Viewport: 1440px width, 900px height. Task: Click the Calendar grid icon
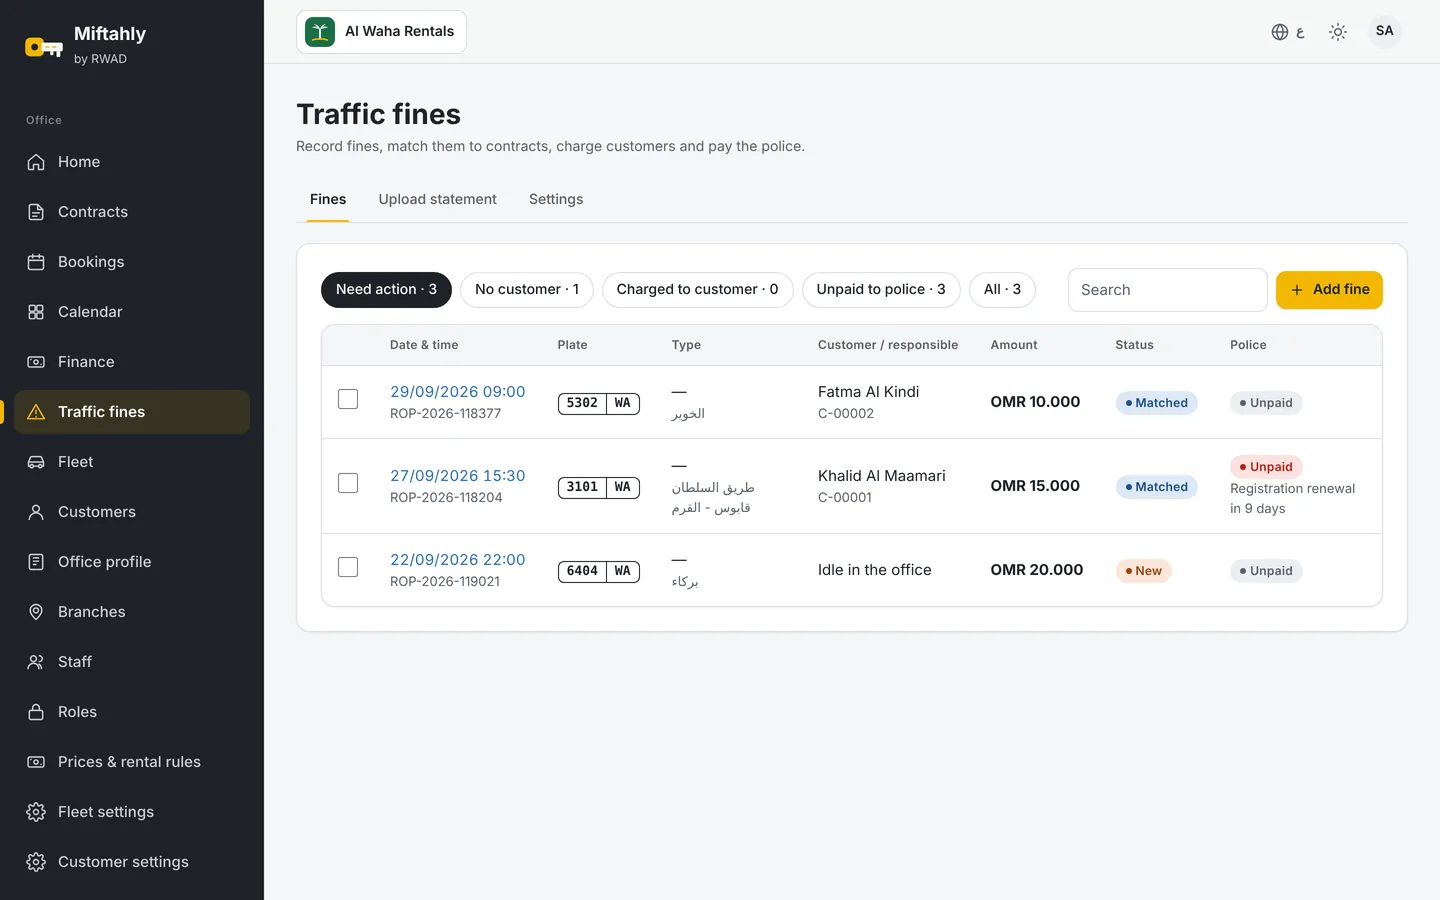pos(36,312)
